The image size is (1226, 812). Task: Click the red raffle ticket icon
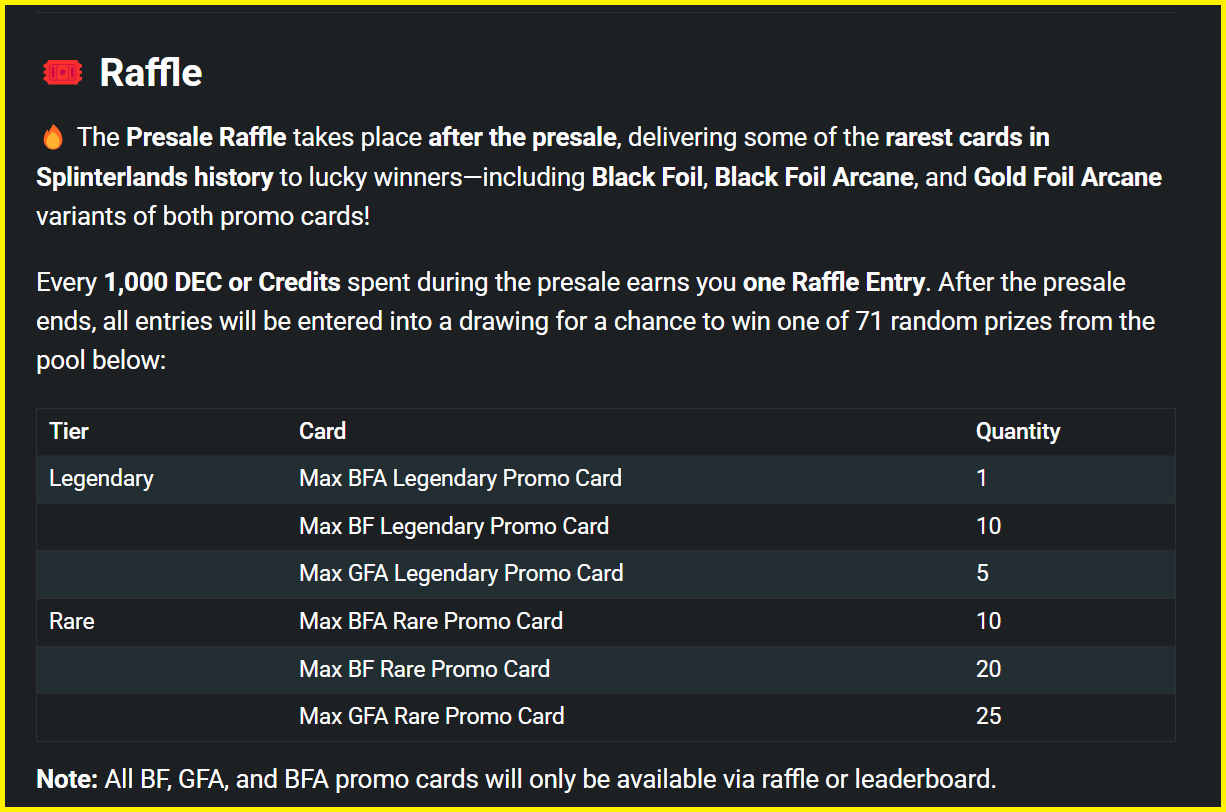(x=62, y=72)
